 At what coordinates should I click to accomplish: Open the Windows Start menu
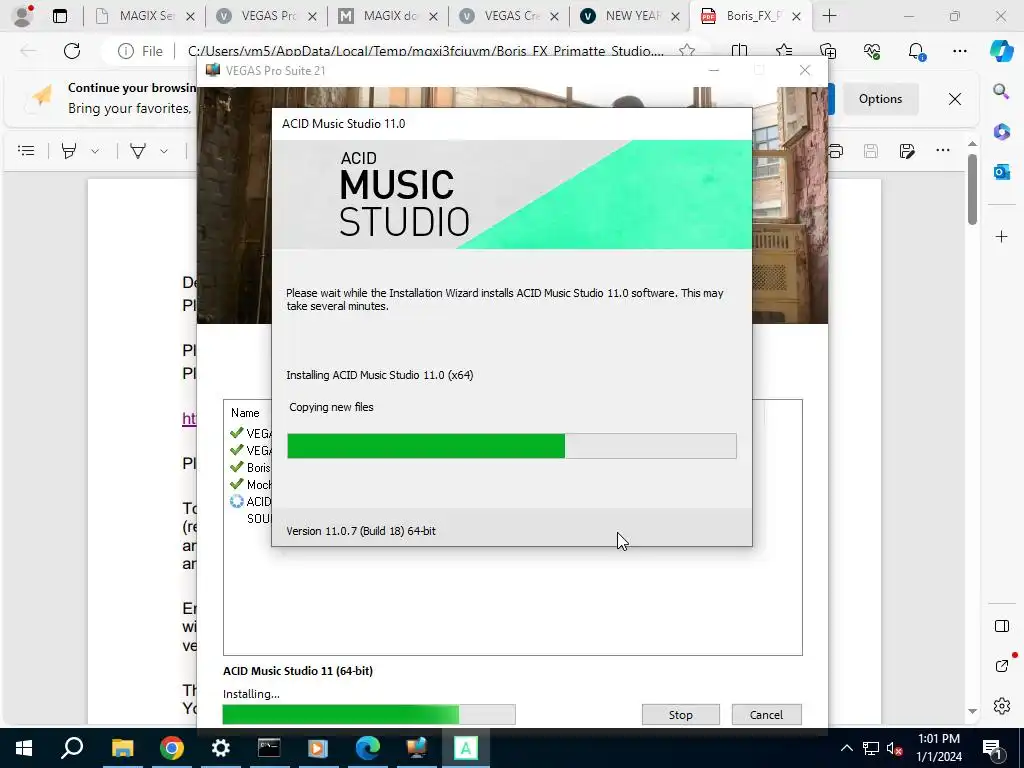(x=24, y=748)
